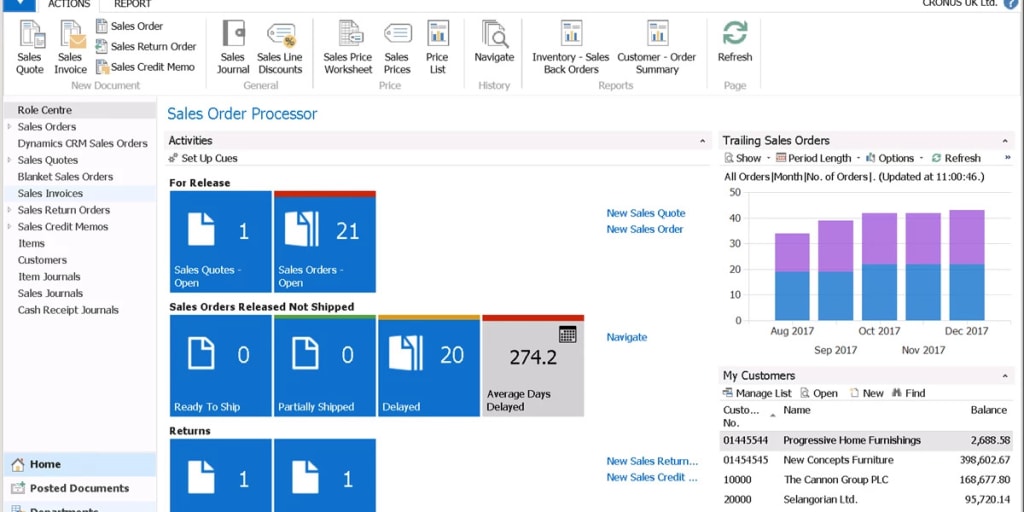The image size is (1024, 512).
Task: Open the Sales Quotes - Open tile
Action: pyautogui.click(x=221, y=242)
